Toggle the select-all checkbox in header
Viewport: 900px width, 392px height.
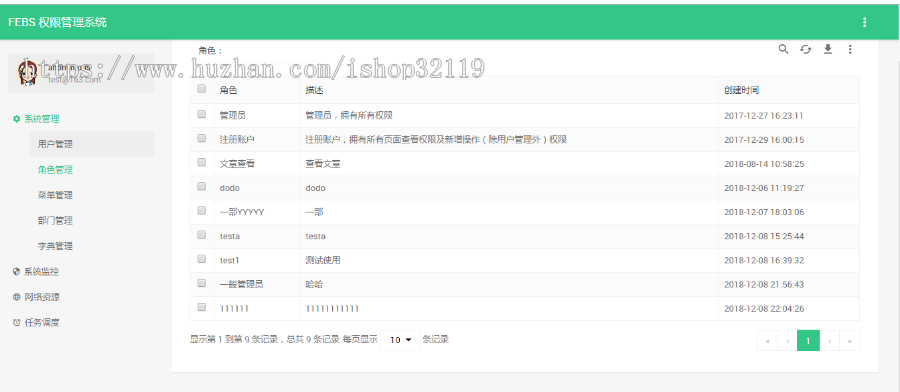pyautogui.click(x=201, y=89)
